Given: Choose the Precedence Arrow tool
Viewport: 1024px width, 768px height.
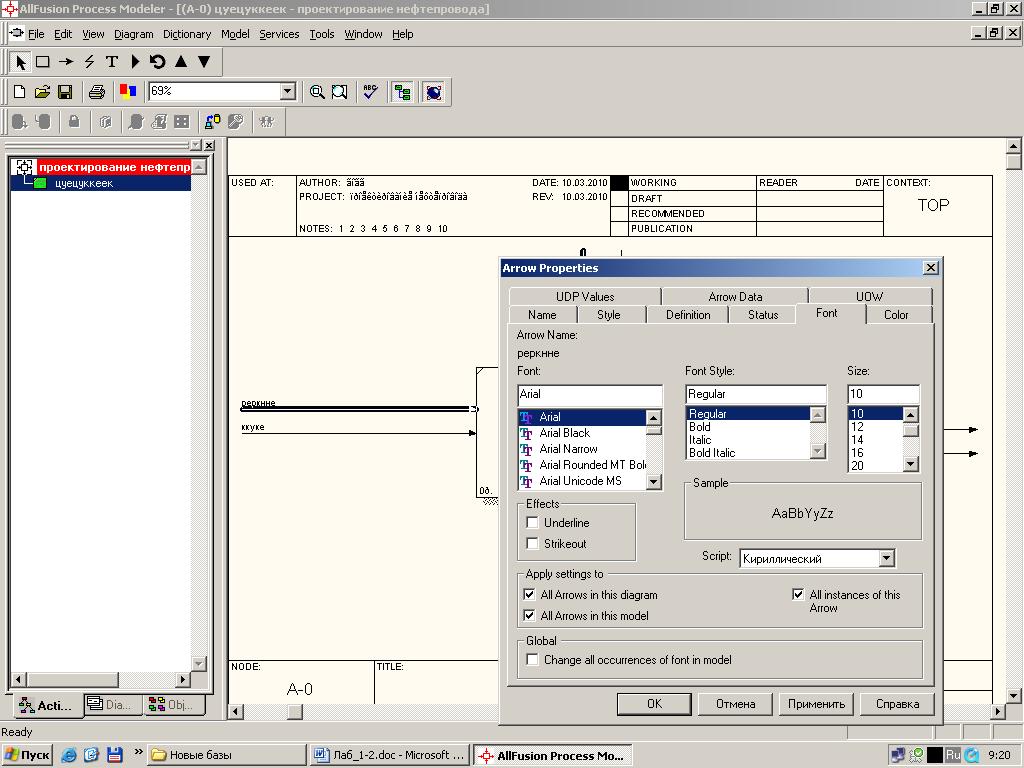Looking at the screenshot, I should (x=66, y=62).
